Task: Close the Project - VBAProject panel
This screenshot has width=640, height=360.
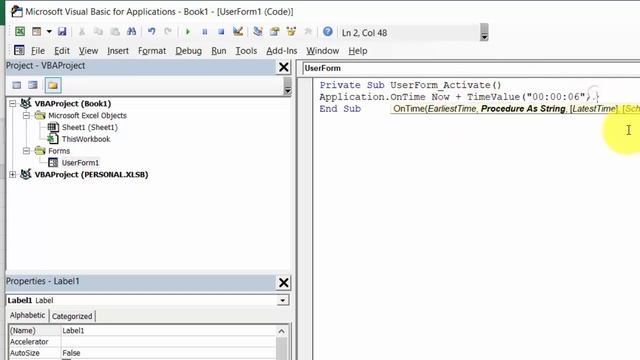Action: [x=284, y=67]
